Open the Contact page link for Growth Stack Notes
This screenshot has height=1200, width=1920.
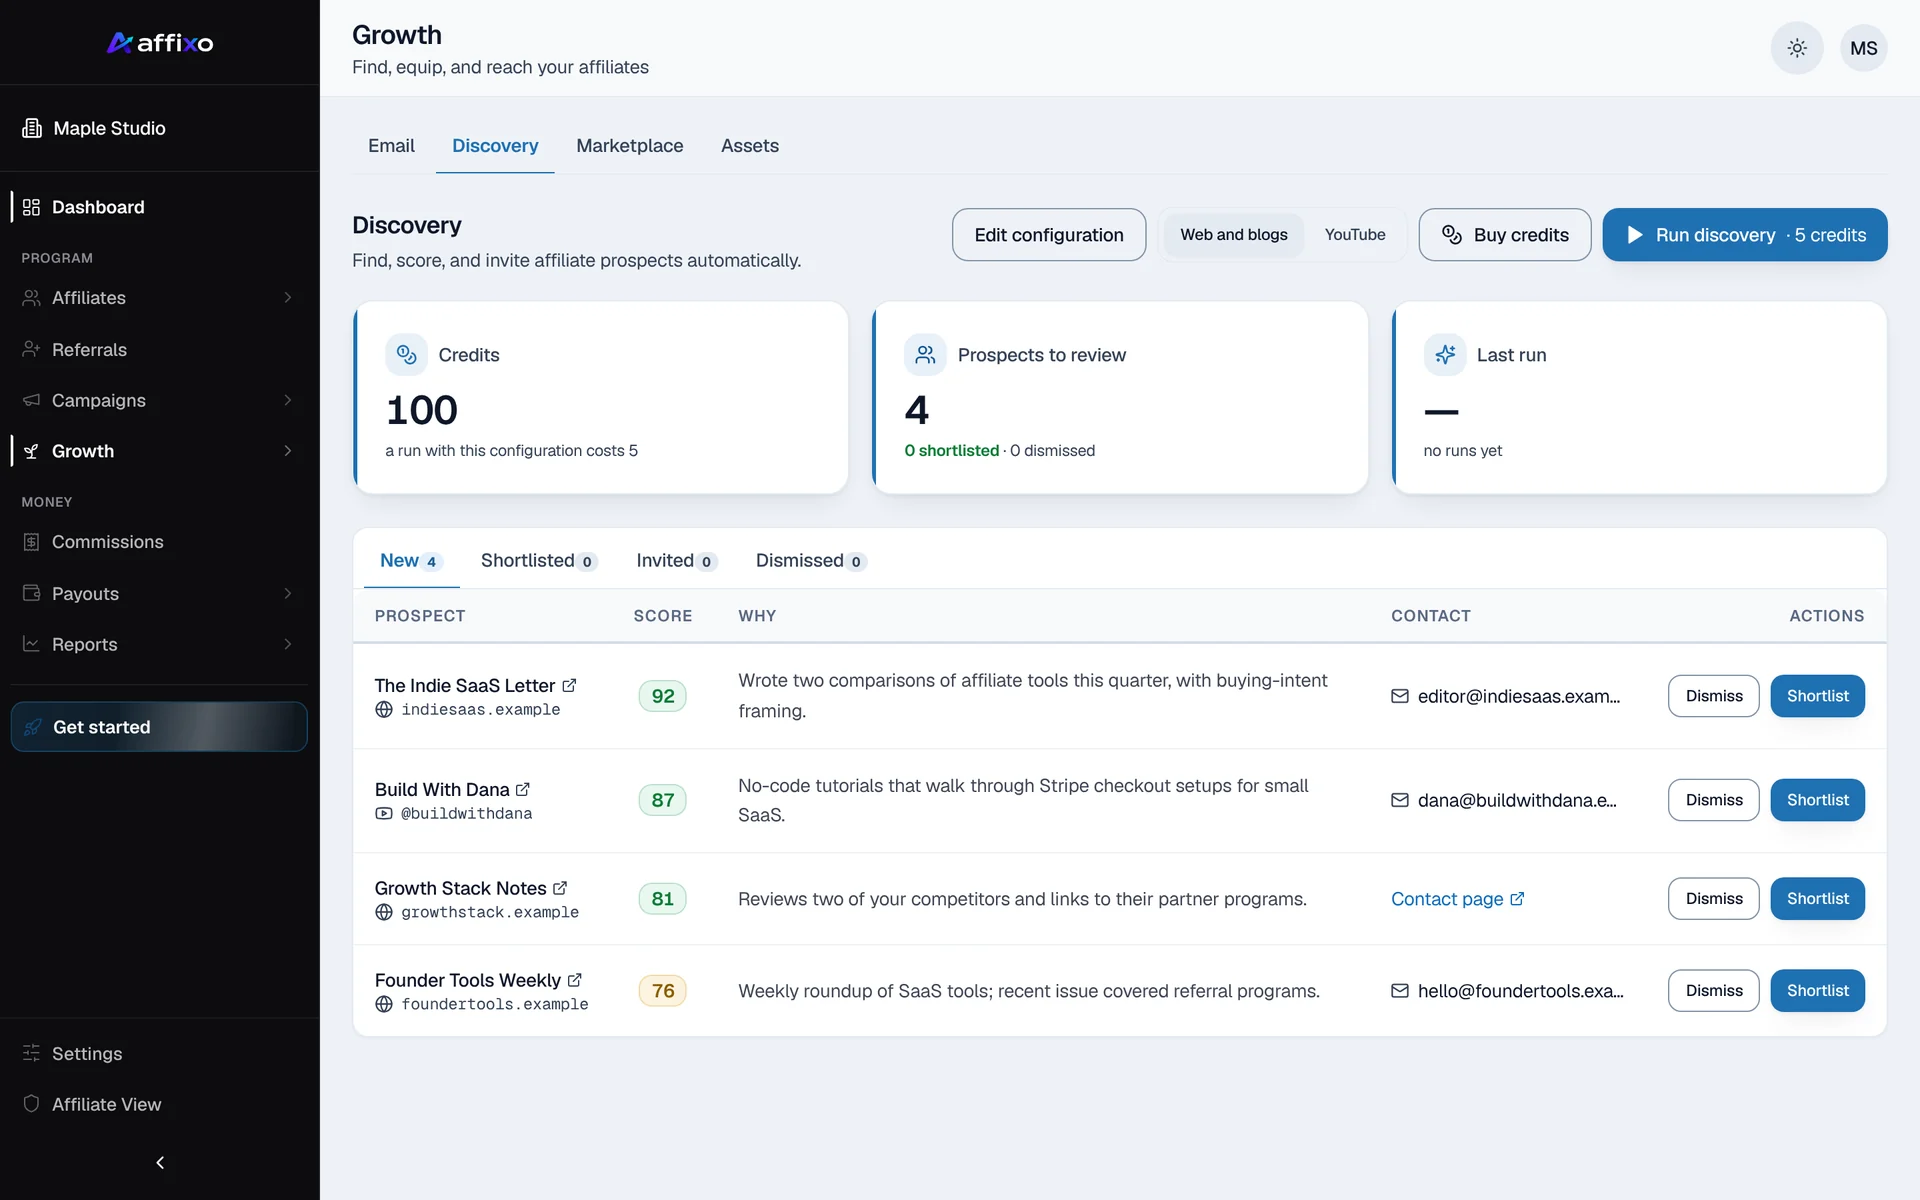pyautogui.click(x=1458, y=899)
